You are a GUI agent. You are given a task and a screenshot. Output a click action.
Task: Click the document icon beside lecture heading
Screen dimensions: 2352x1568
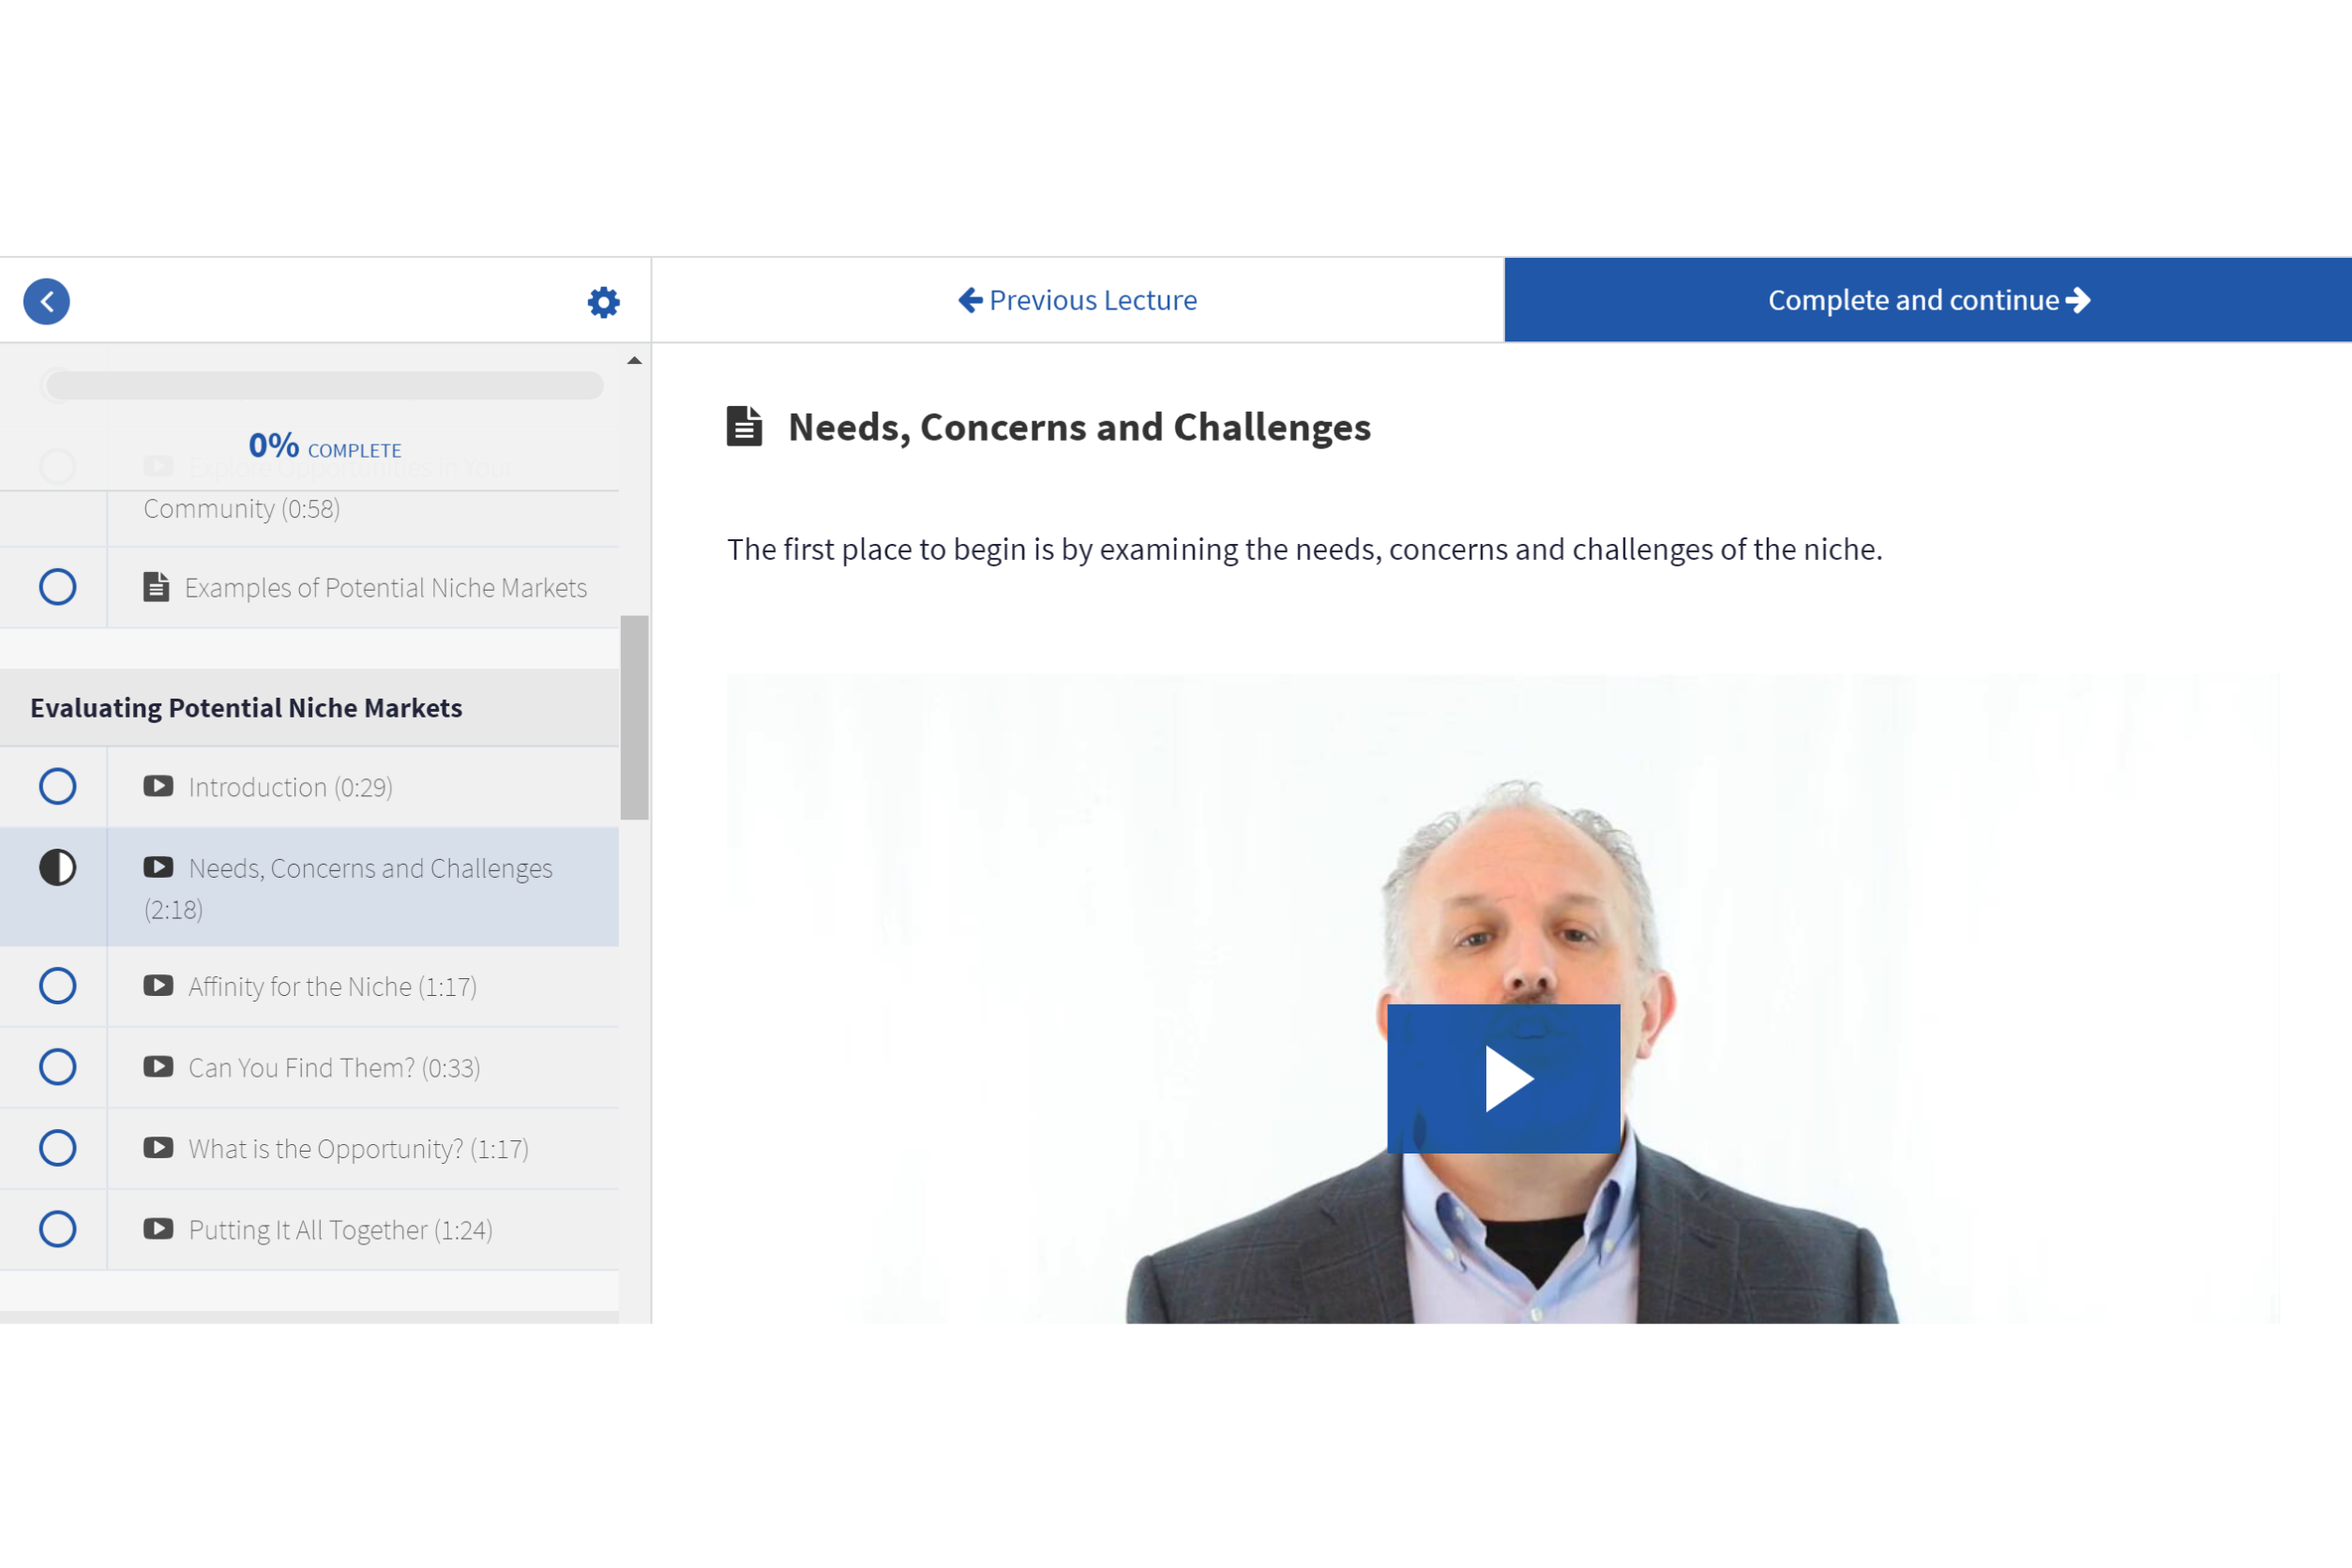[744, 426]
